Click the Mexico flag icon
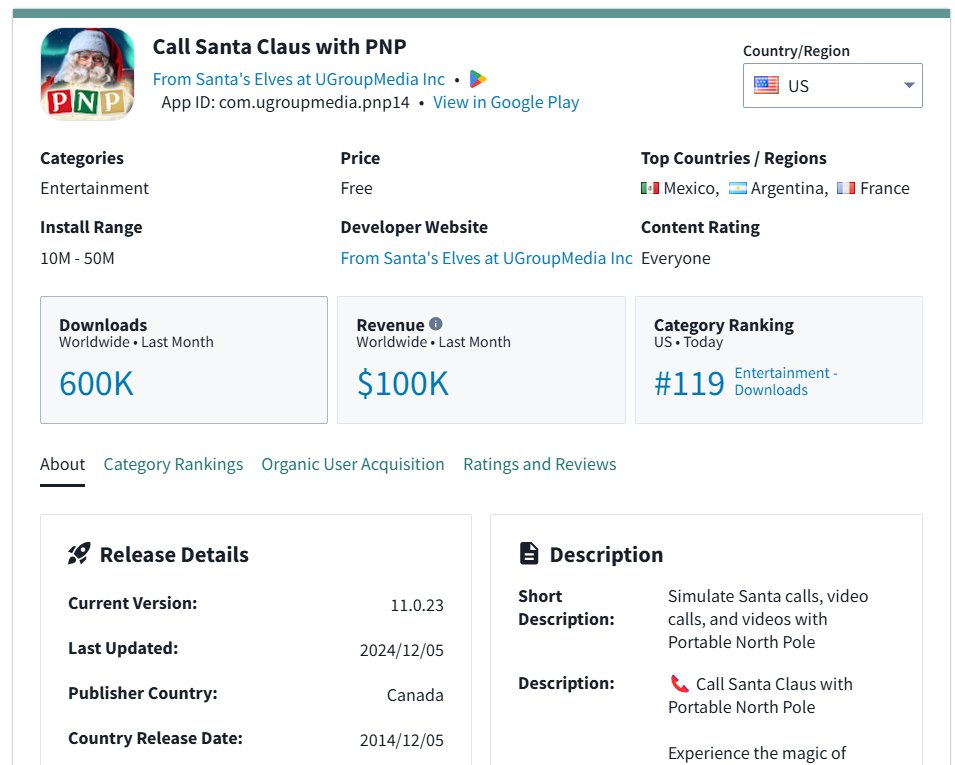The height and width of the screenshot is (765, 955). (x=650, y=188)
